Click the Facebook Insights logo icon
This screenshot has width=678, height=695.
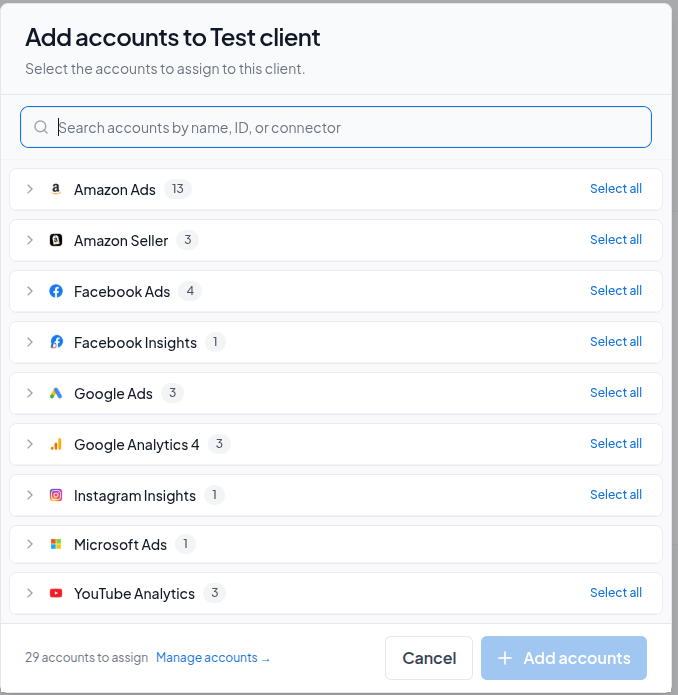pos(56,342)
